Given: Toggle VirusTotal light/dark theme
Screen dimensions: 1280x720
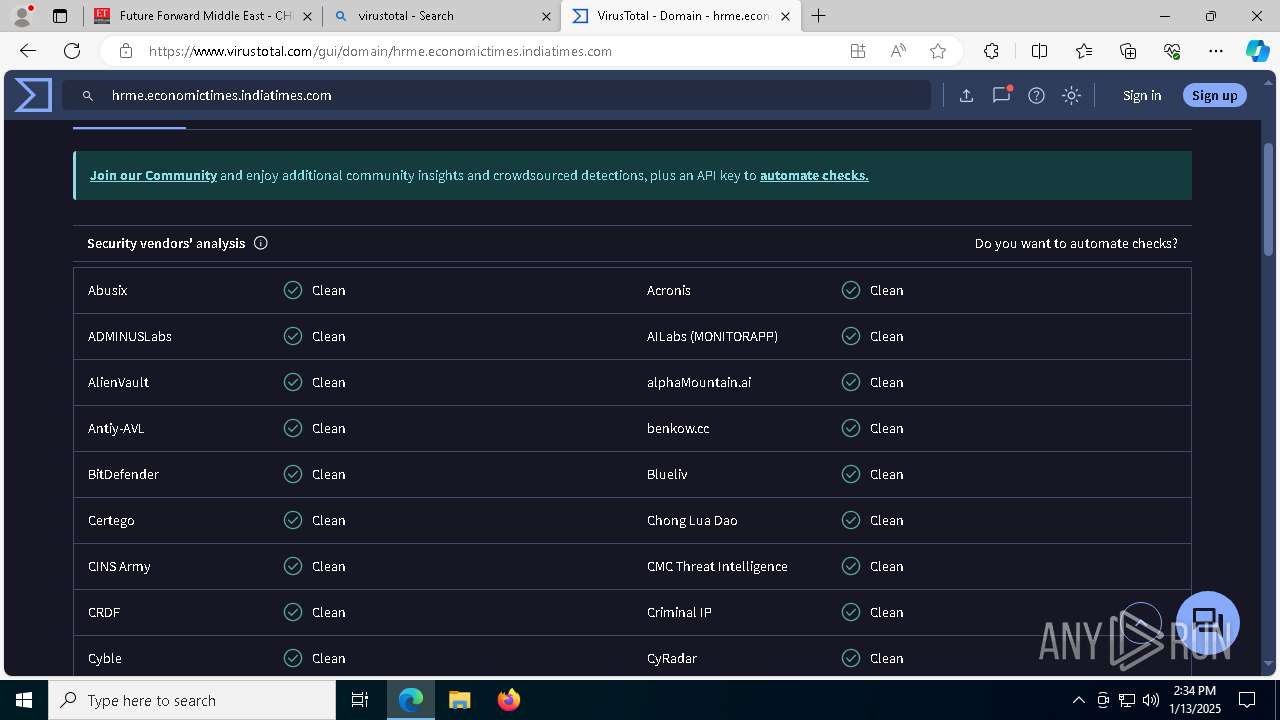Looking at the screenshot, I should pyautogui.click(x=1071, y=95).
